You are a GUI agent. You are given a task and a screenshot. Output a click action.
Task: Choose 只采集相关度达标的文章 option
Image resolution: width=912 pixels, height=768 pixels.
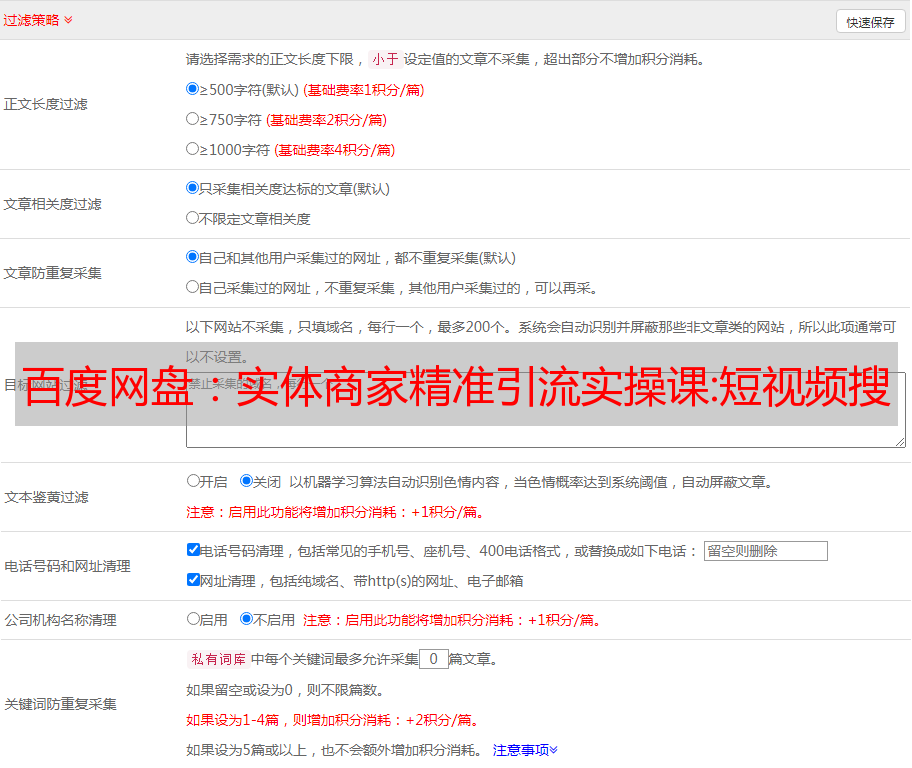point(193,188)
